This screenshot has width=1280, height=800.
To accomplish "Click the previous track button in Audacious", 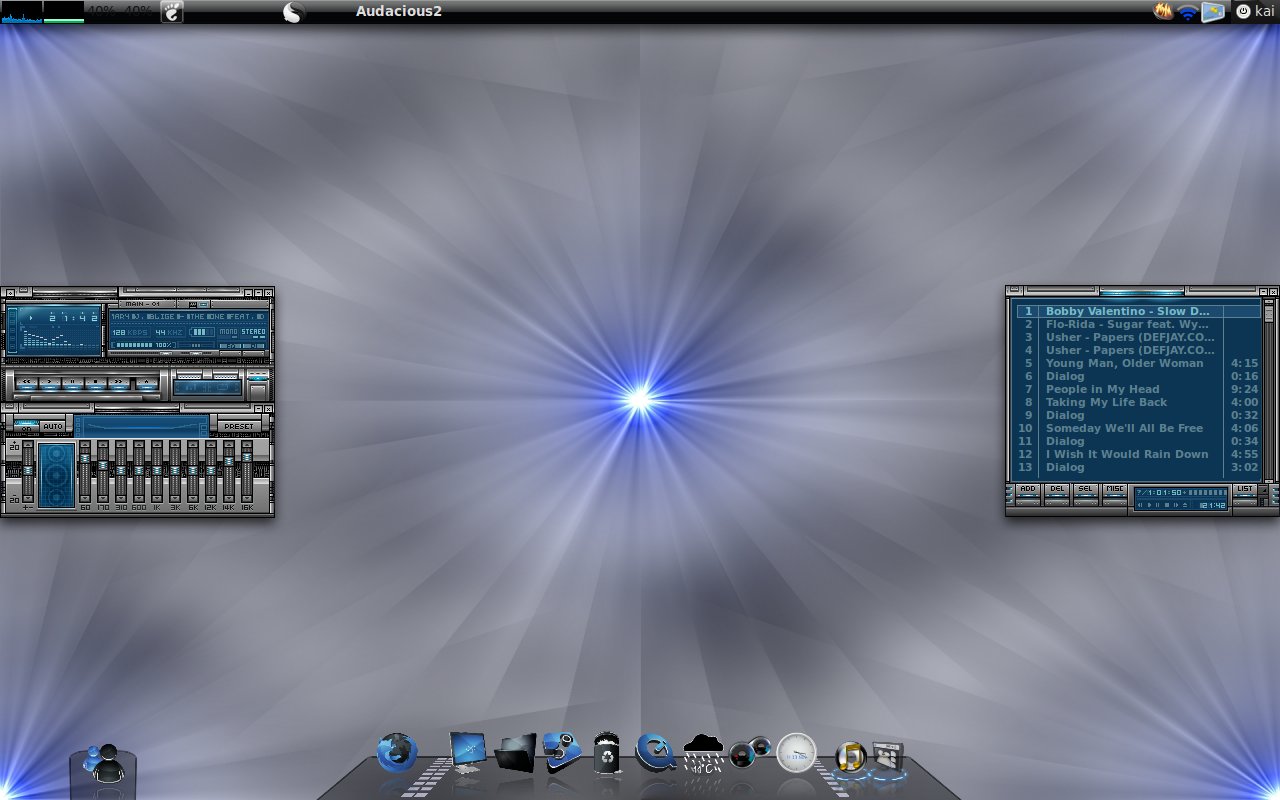I will click(26, 383).
